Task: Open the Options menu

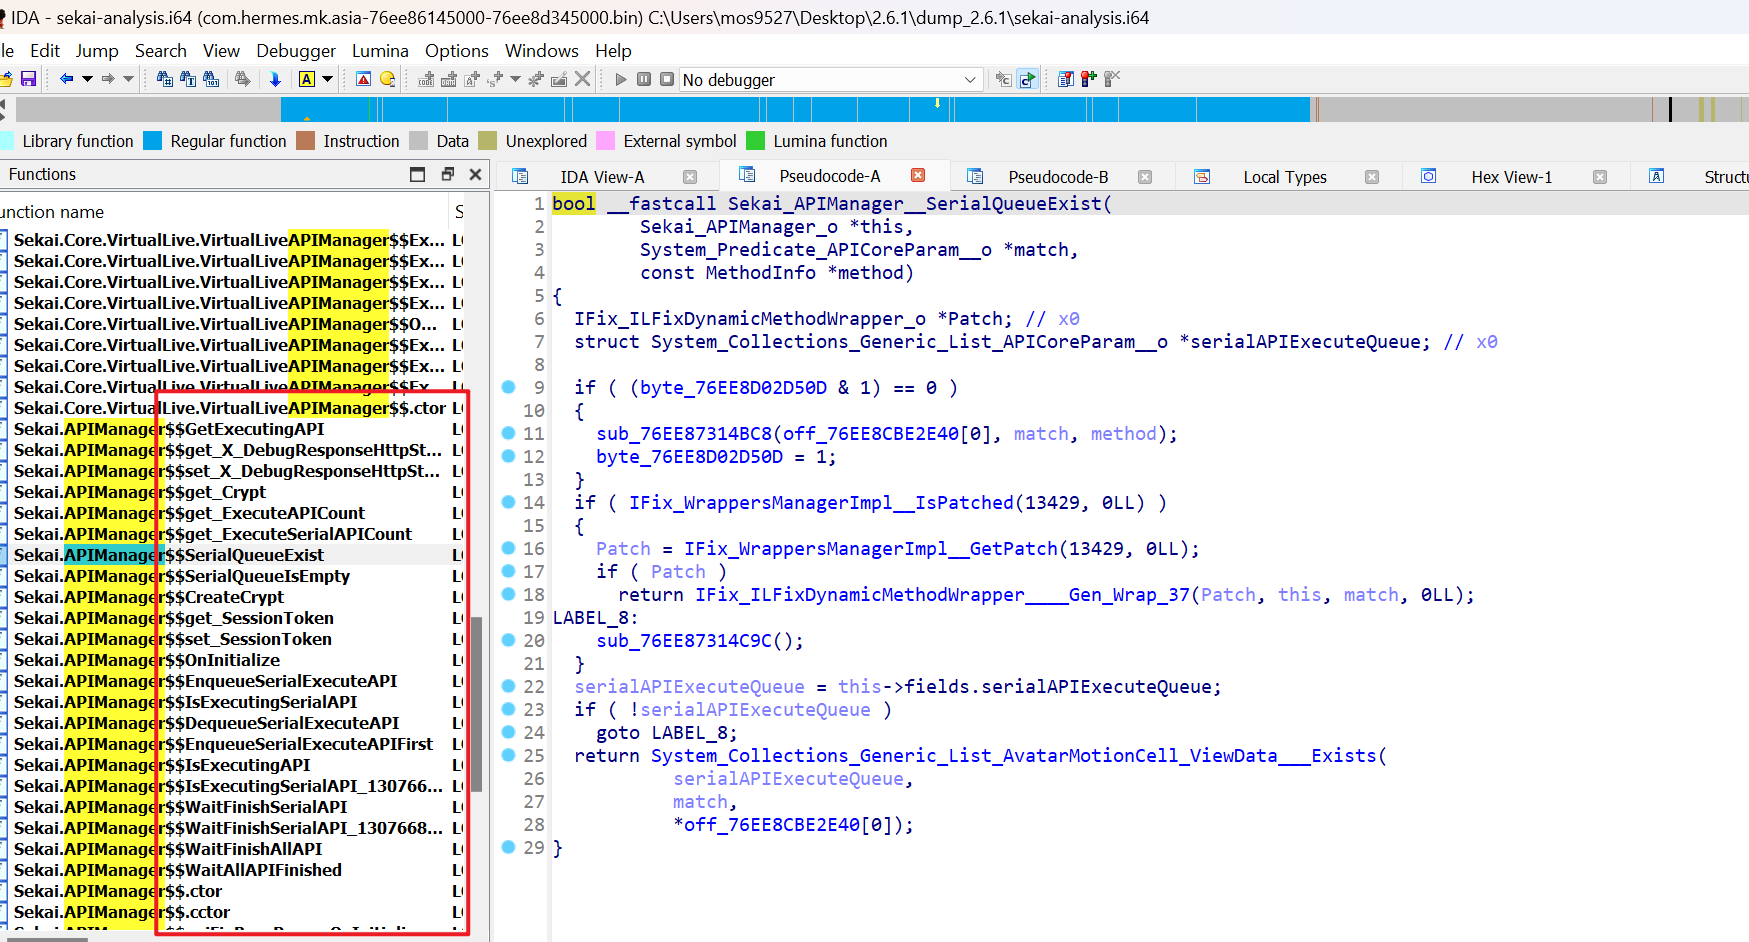Action: pyautogui.click(x=457, y=50)
